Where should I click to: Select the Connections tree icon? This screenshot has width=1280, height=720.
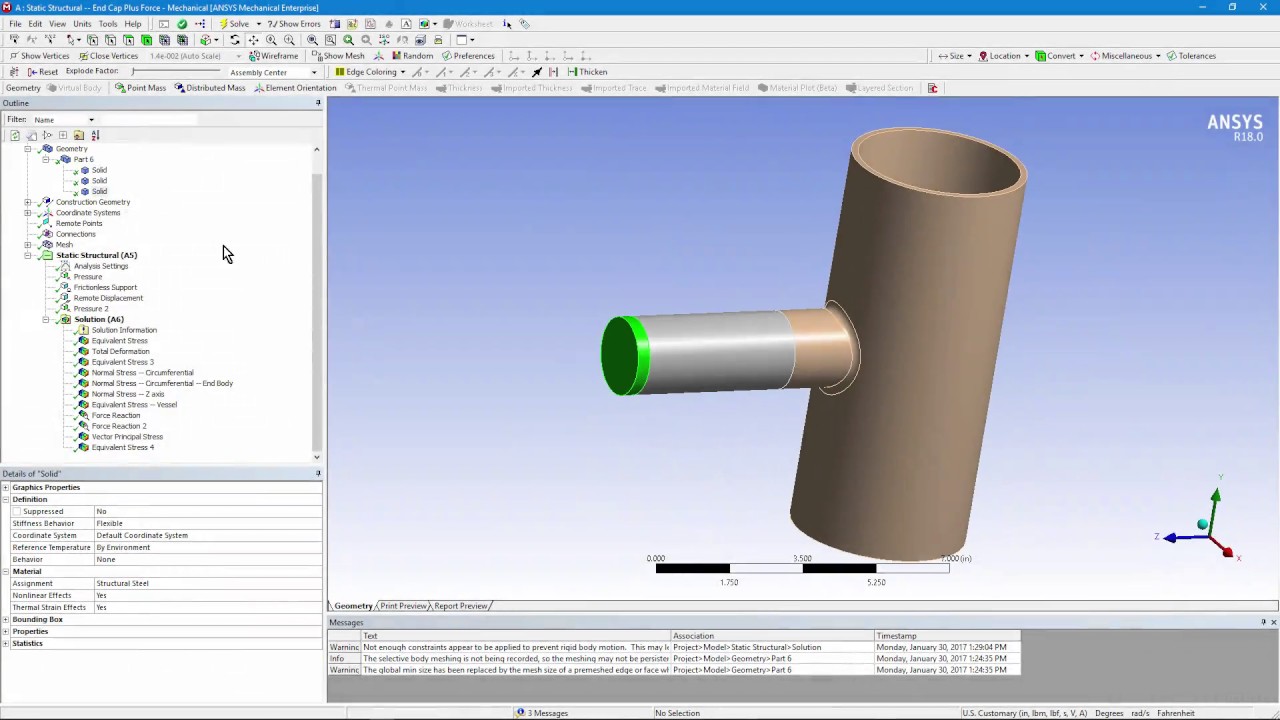click(47, 234)
